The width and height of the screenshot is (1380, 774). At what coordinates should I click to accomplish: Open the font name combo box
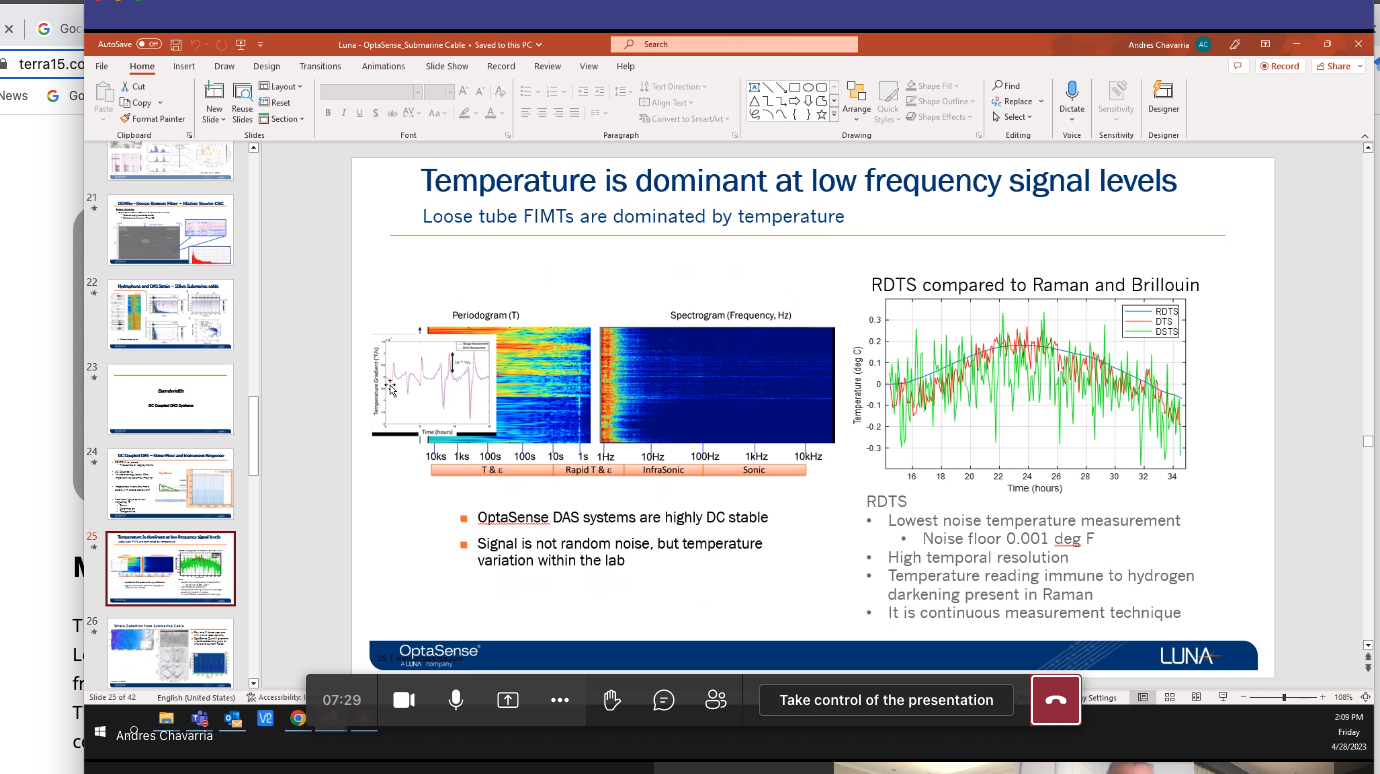point(370,92)
